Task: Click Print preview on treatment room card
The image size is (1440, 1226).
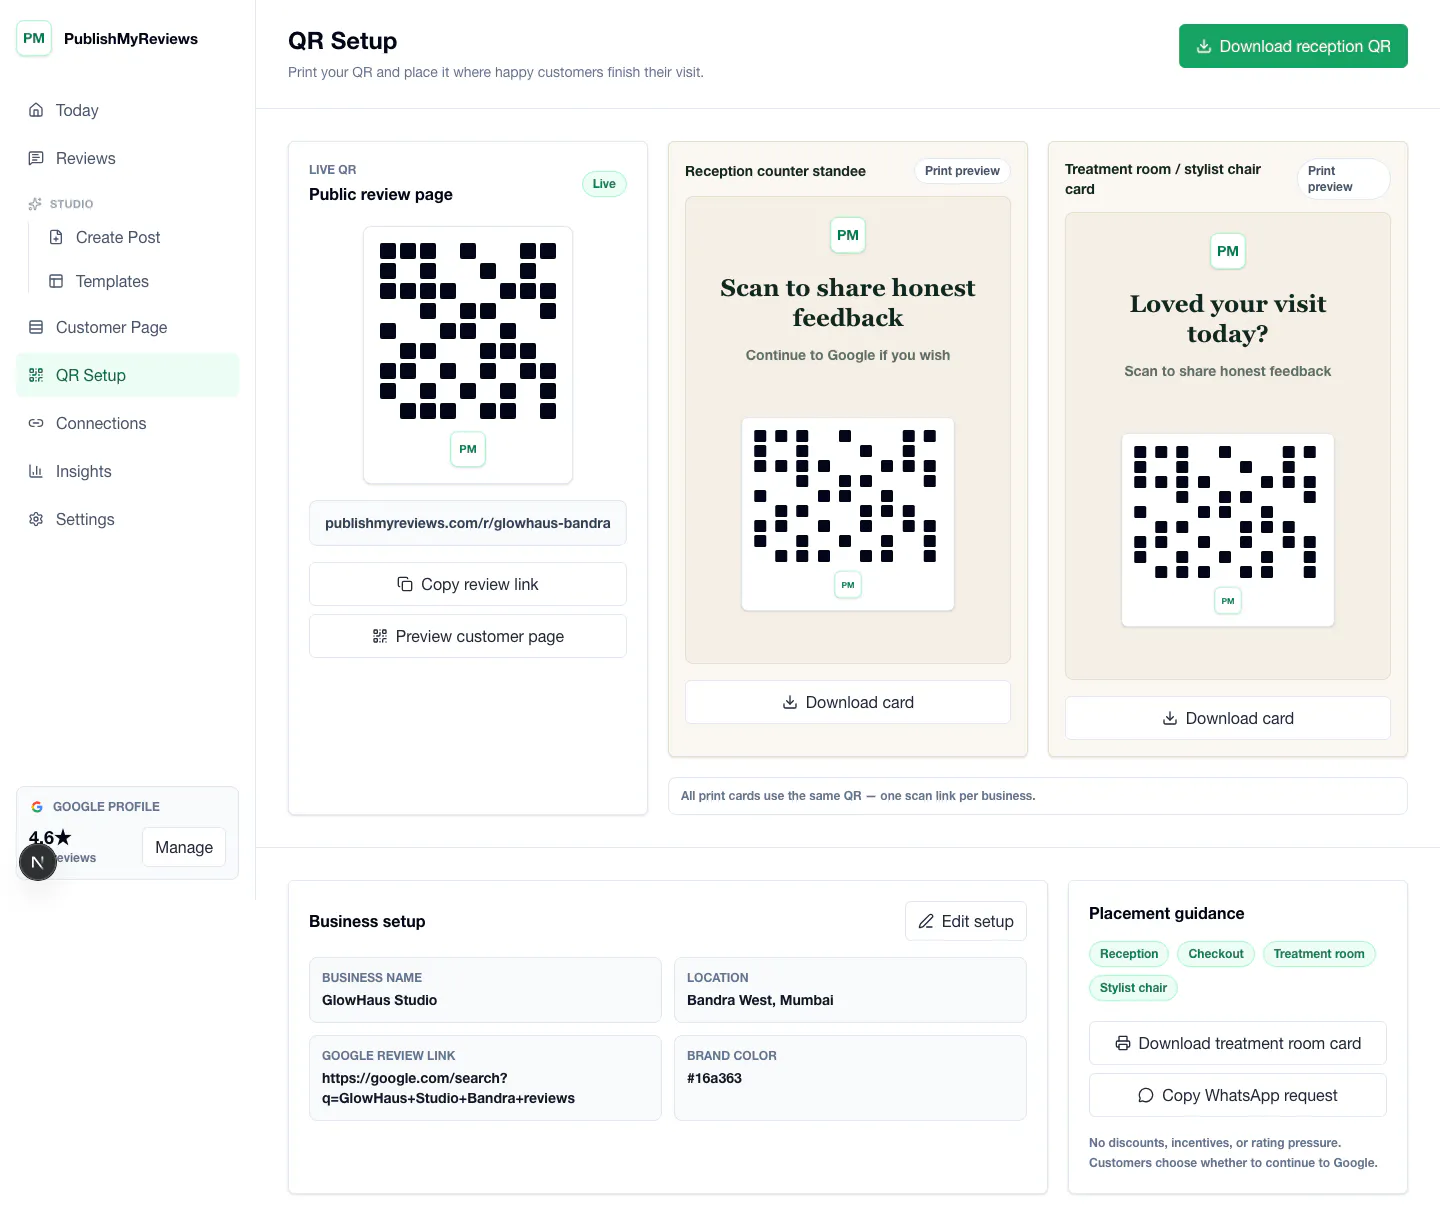Action: pyautogui.click(x=1344, y=179)
